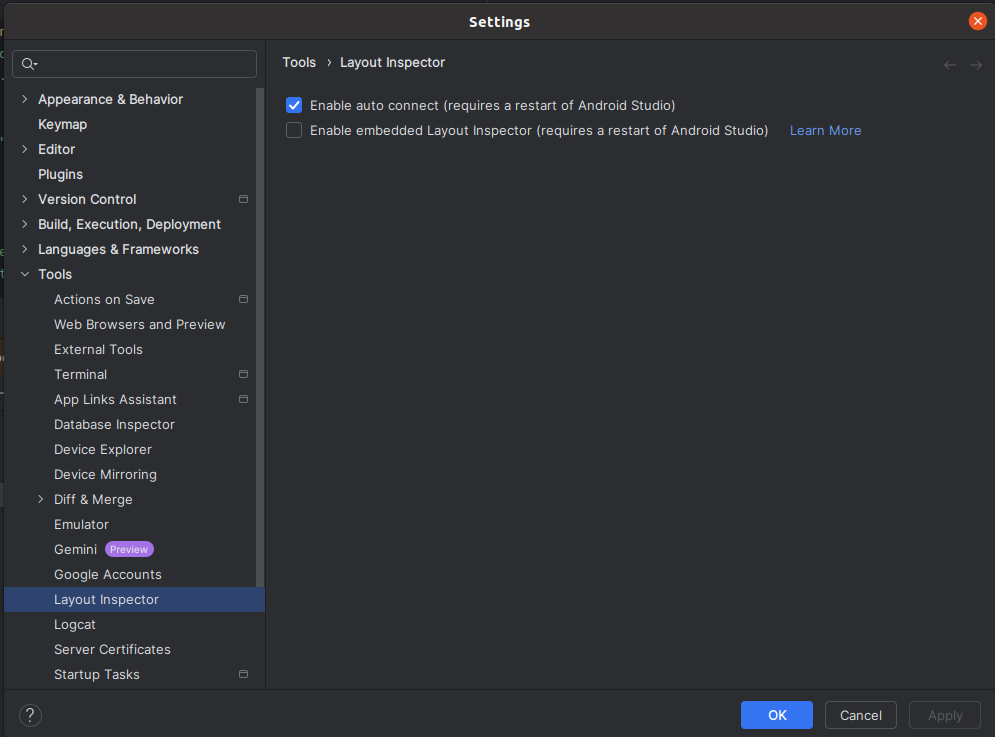This screenshot has height=737, width=995.
Task: Click project-level icon beside Startup Tasks
Action: 243,674
